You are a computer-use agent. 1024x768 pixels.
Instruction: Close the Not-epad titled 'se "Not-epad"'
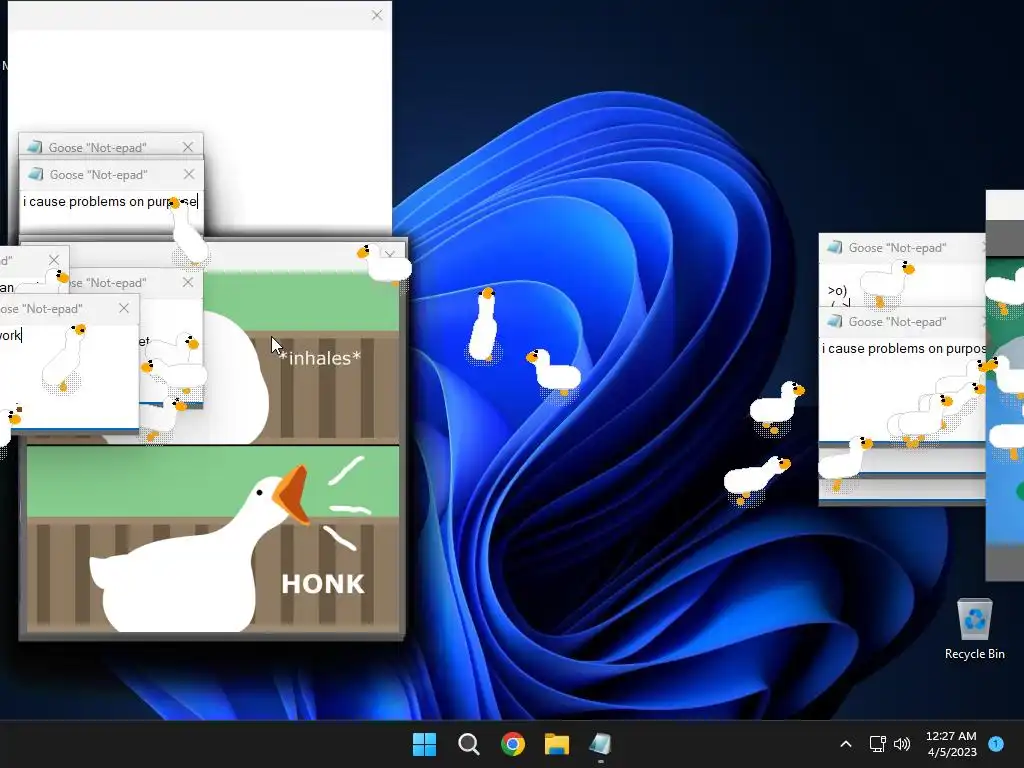click(x=188, y=282)
